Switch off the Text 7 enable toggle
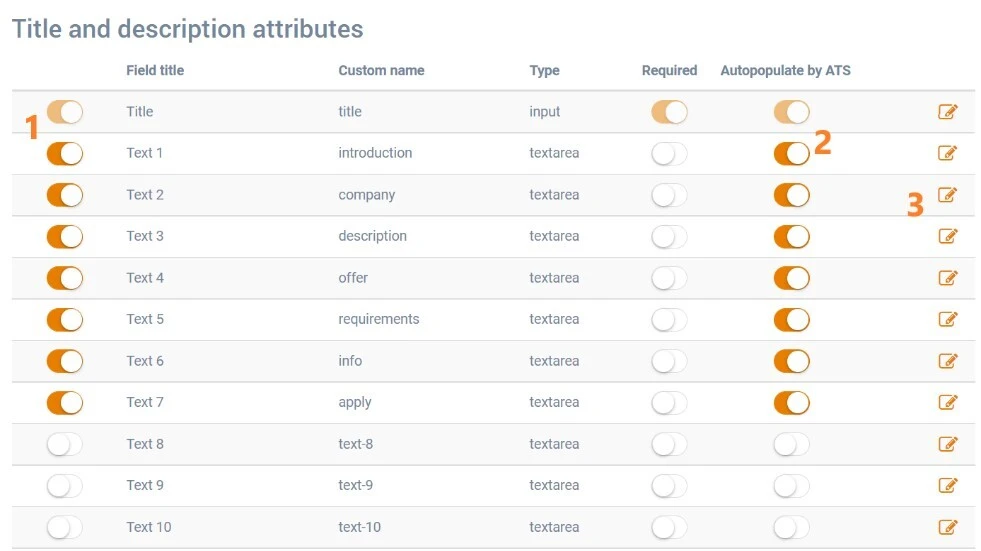Image resolution: width=981 pixels, height=551 pixels. [x=65, y=403]
